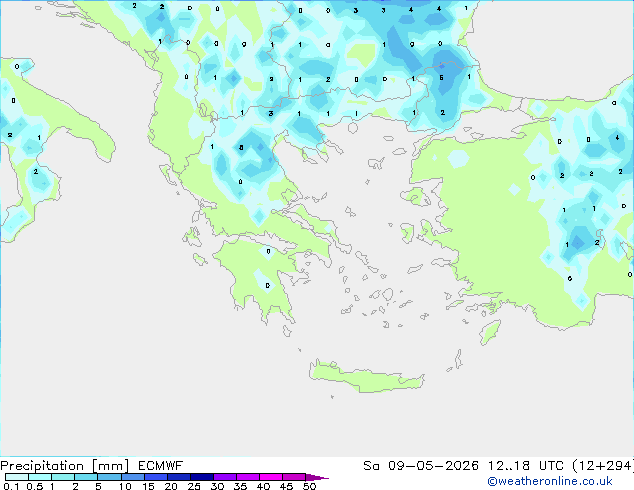Click the 1 mm legend color swatch
Viewport: 634px width, 490px height.
63,477
